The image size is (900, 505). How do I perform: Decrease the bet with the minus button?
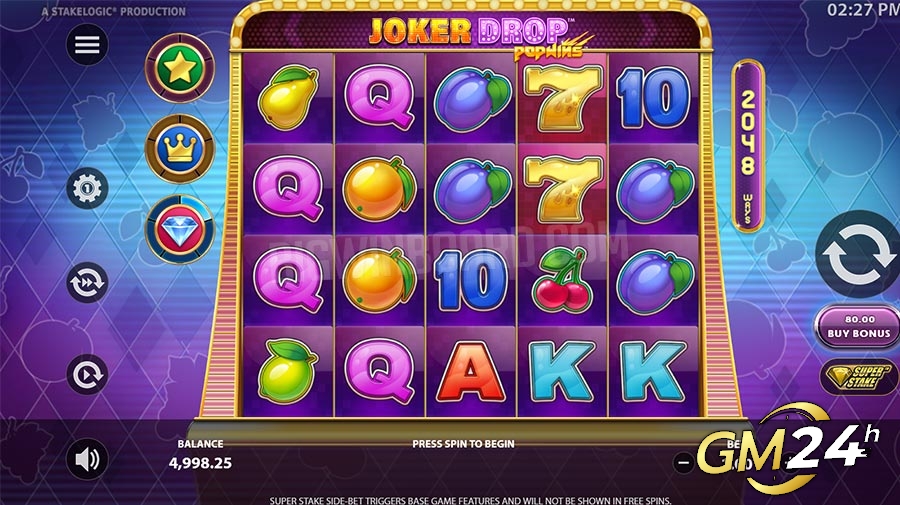point(683,462)
